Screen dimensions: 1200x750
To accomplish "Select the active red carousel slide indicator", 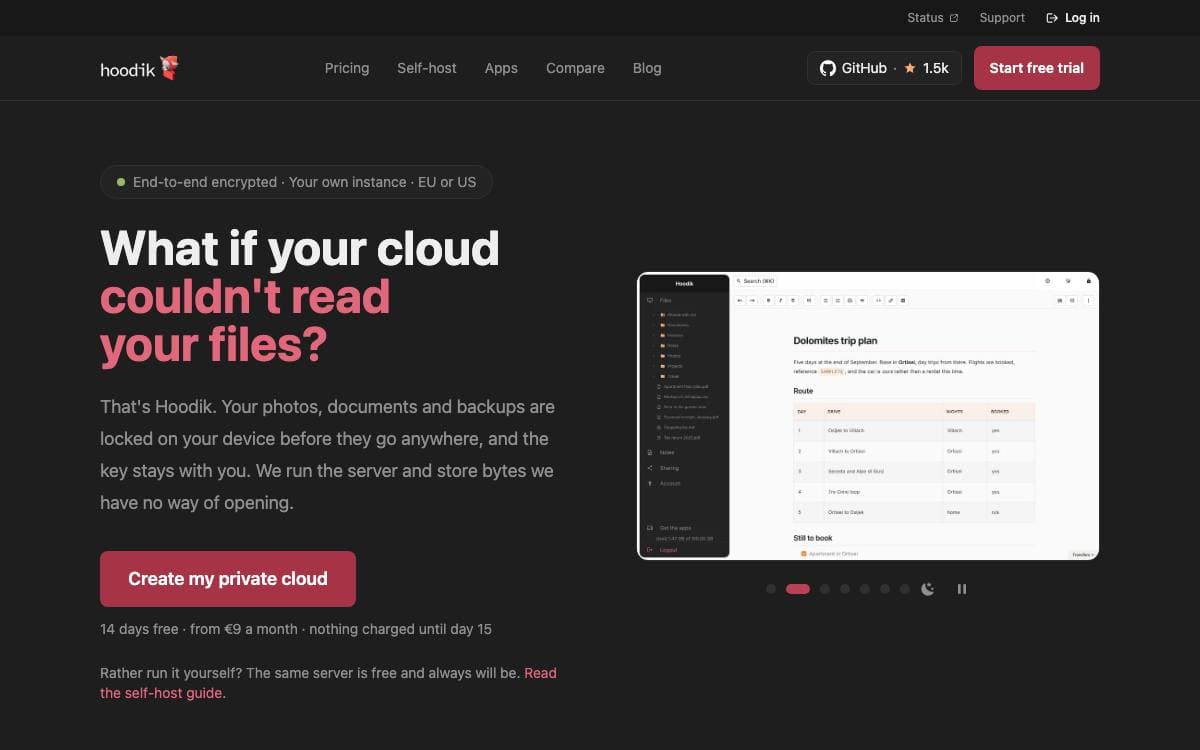I will [x=798, y=589].
